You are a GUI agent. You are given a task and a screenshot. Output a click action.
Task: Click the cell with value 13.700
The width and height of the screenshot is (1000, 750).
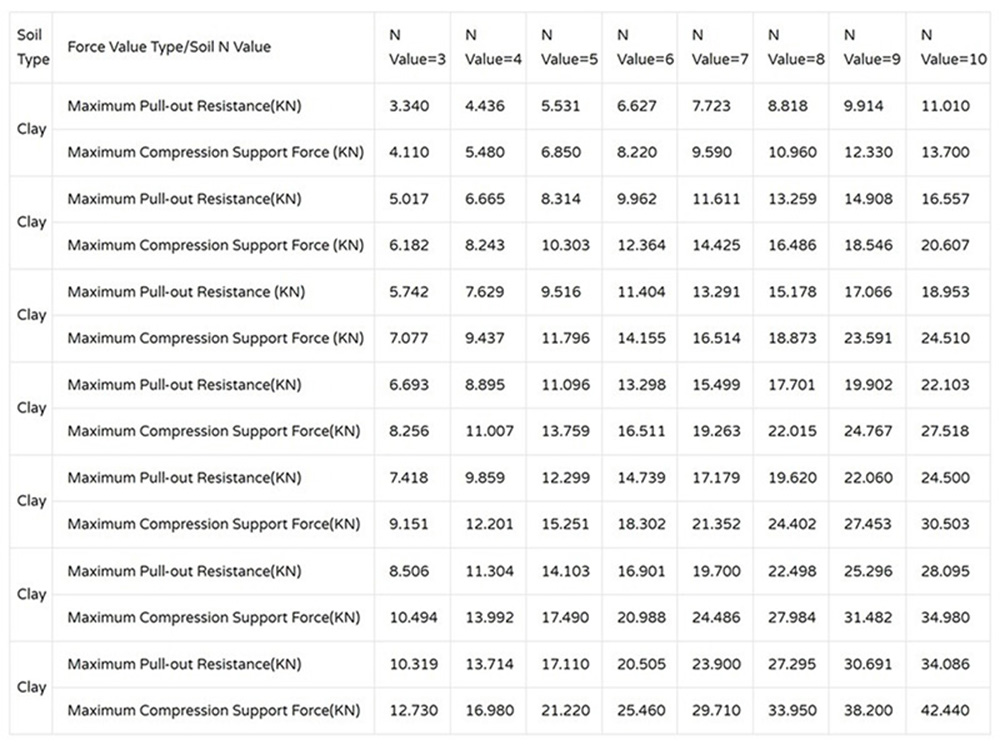[945, 152]
